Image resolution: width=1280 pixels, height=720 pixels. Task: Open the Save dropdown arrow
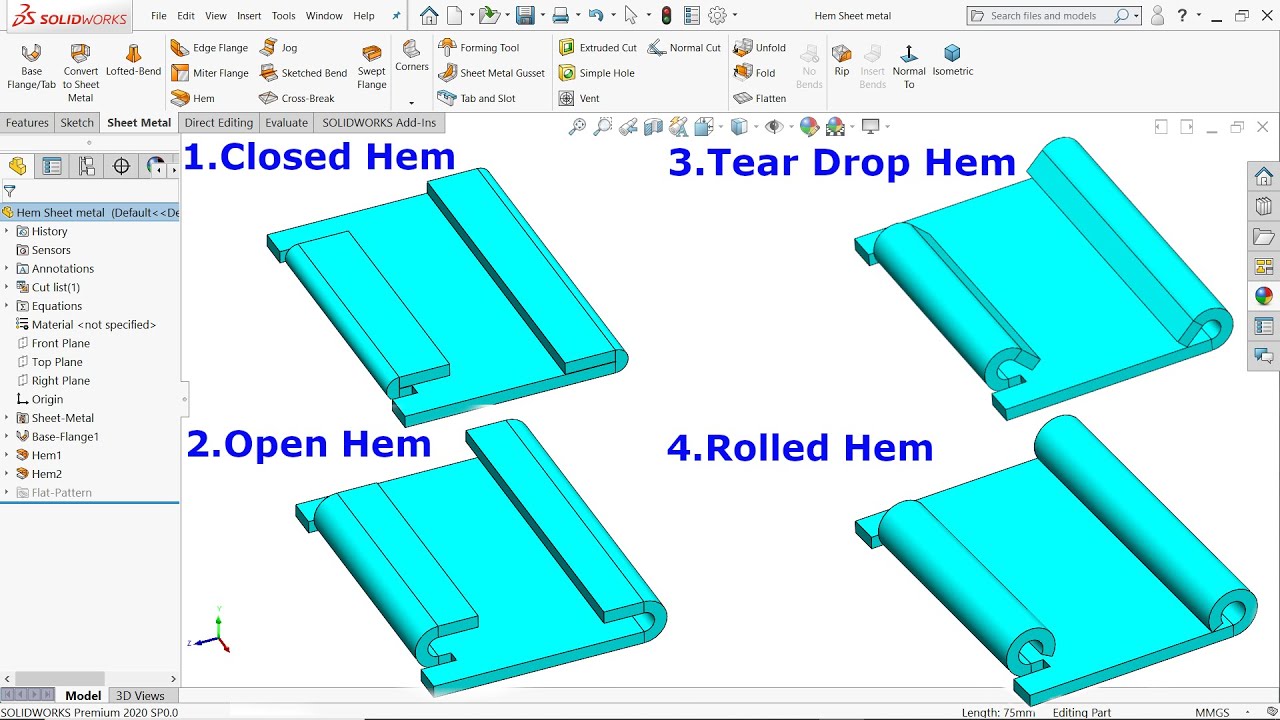[x=541, y=16]
